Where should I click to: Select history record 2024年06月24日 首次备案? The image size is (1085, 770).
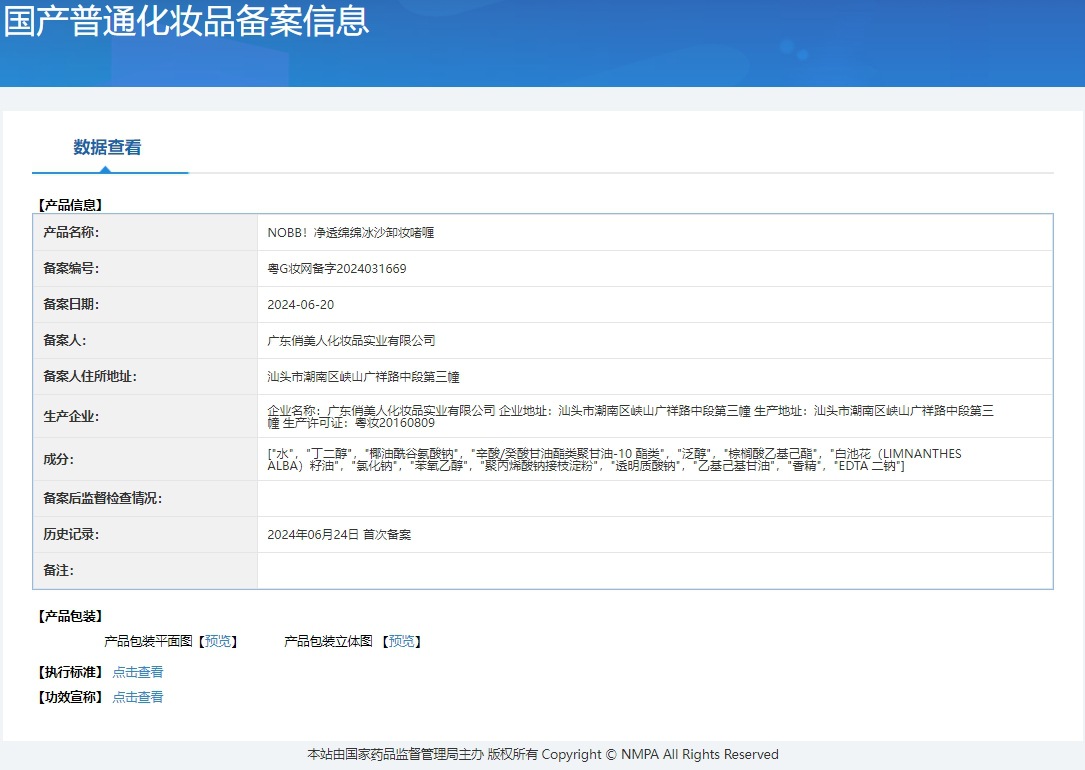(x=339, y=534)
